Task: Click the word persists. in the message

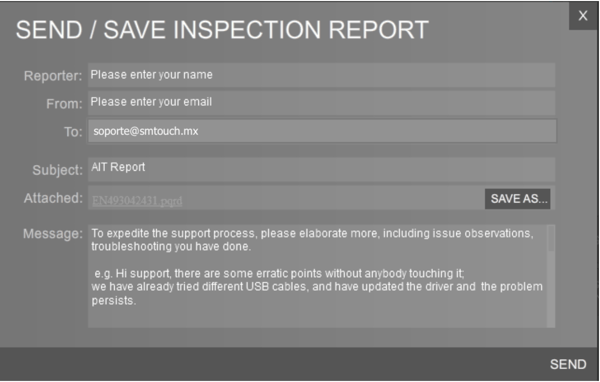Action: [x=114, y=301]
